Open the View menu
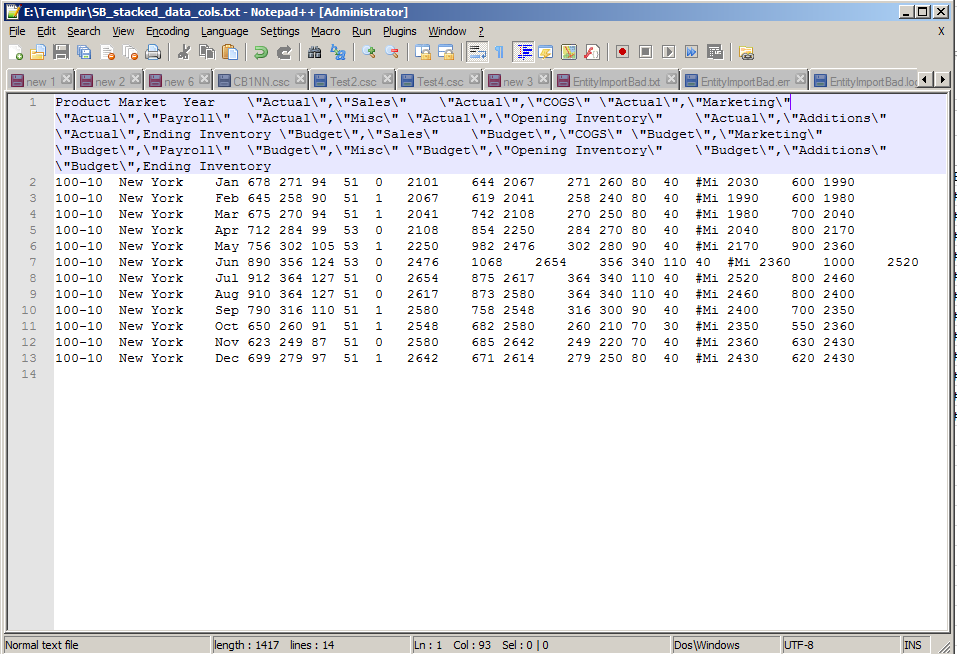This screenshot has width=957, height=654. coord(123,31)
